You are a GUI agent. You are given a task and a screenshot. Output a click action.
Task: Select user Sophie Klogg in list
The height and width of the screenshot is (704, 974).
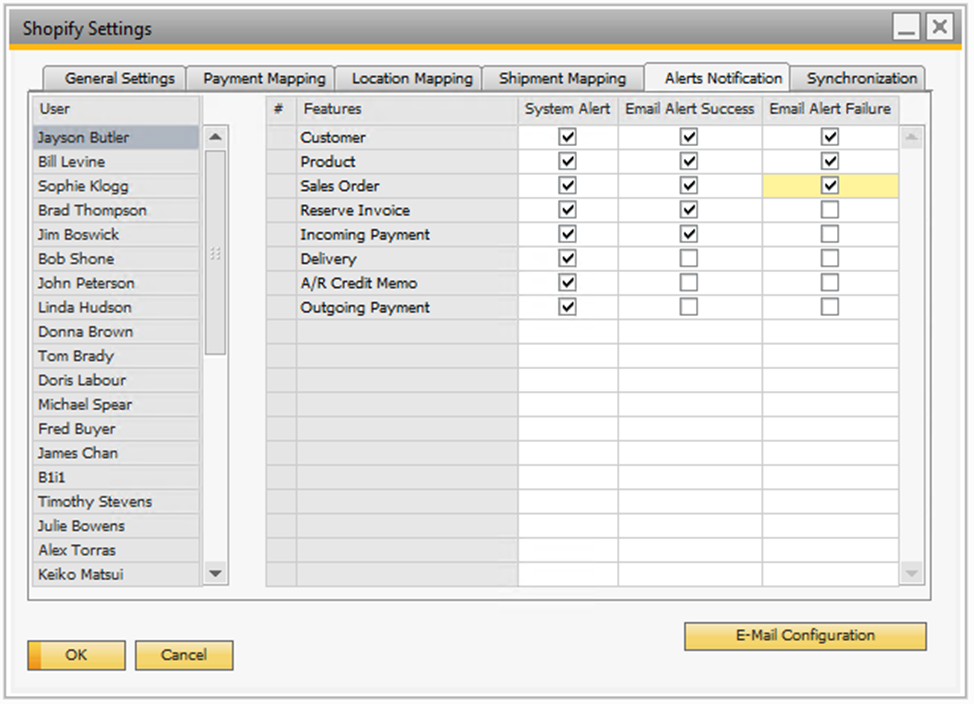[83, 186]
